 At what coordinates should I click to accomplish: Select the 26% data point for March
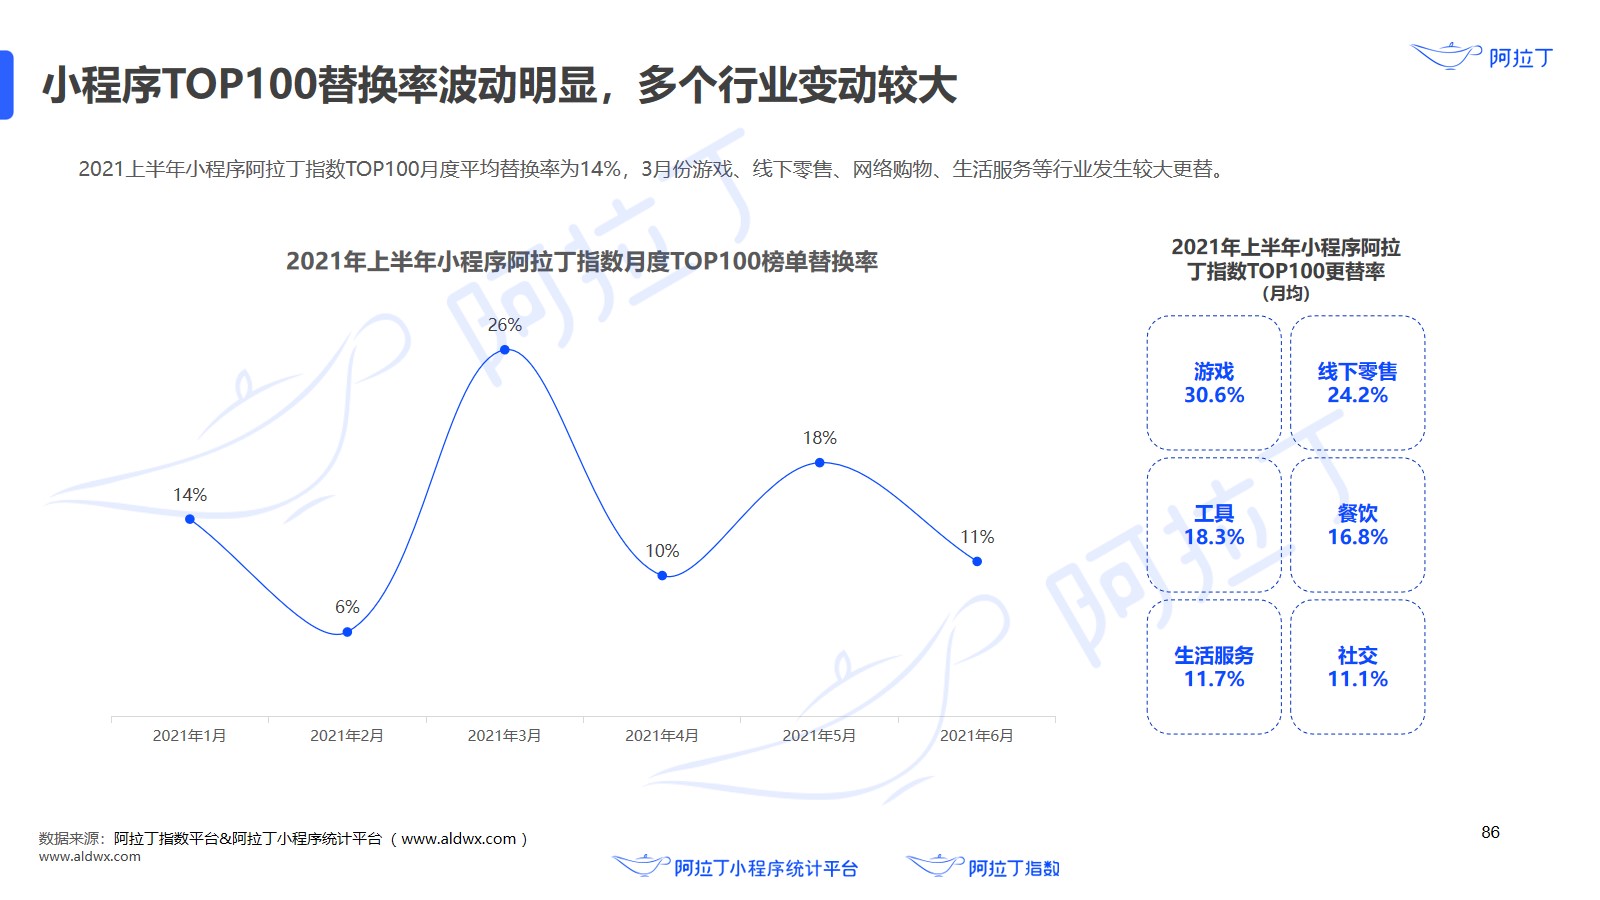tap(505, 350)
